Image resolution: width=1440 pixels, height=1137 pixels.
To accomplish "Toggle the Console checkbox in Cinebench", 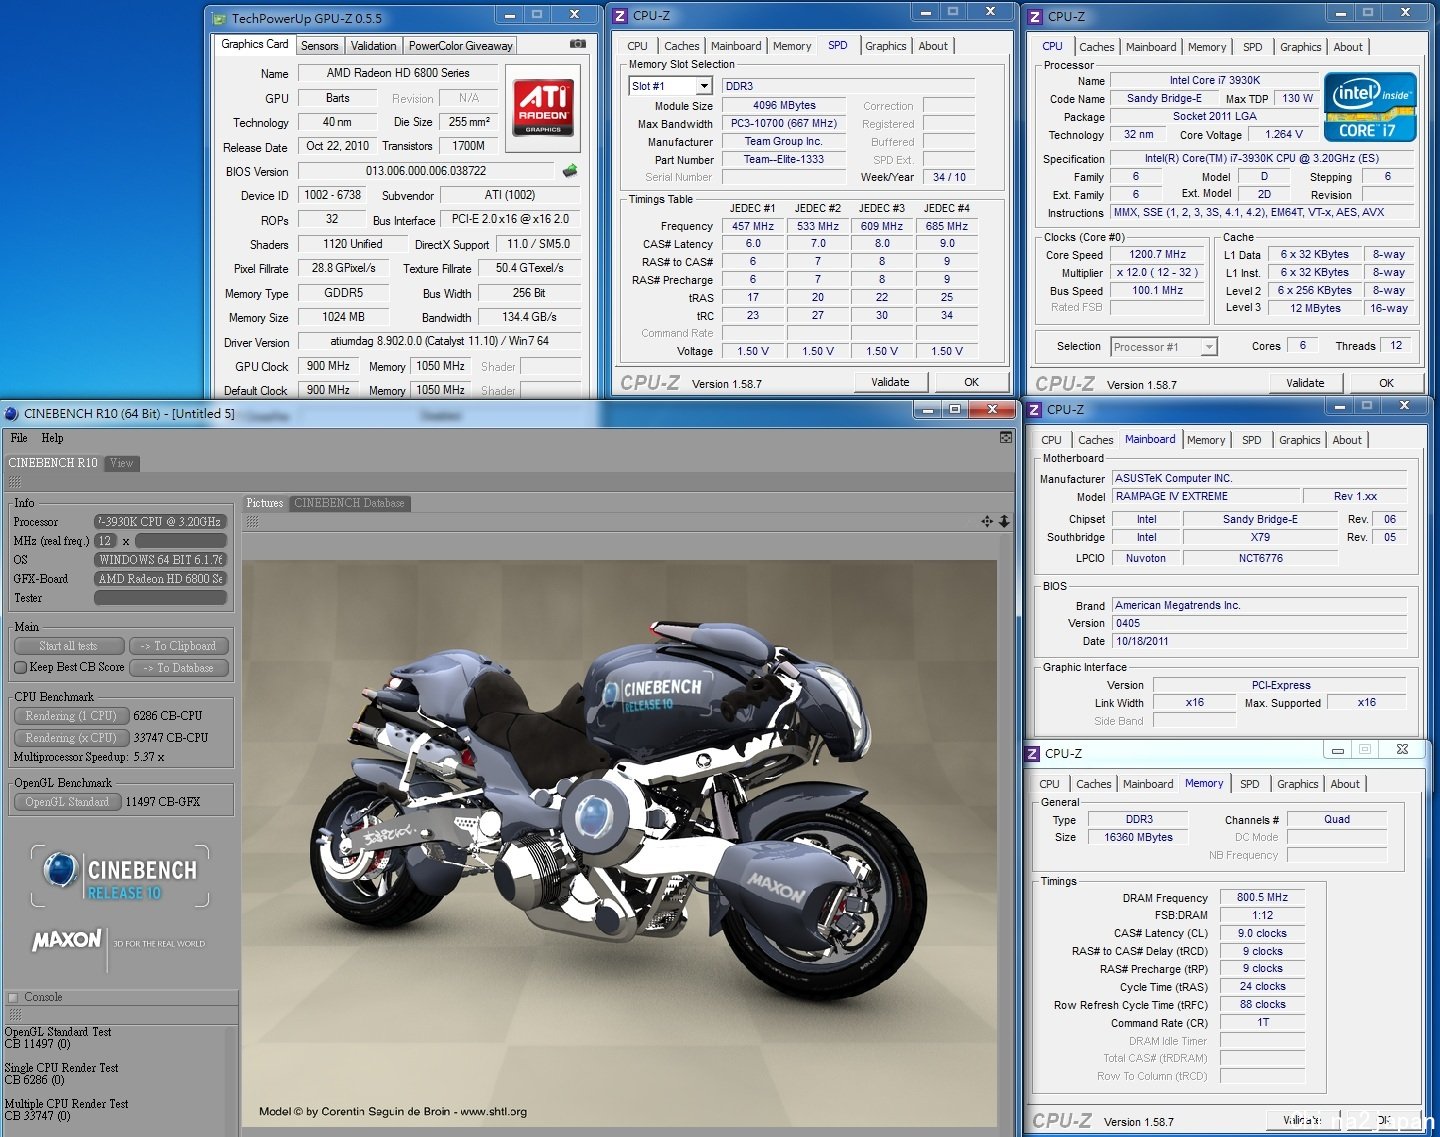I will click(13, 997).
